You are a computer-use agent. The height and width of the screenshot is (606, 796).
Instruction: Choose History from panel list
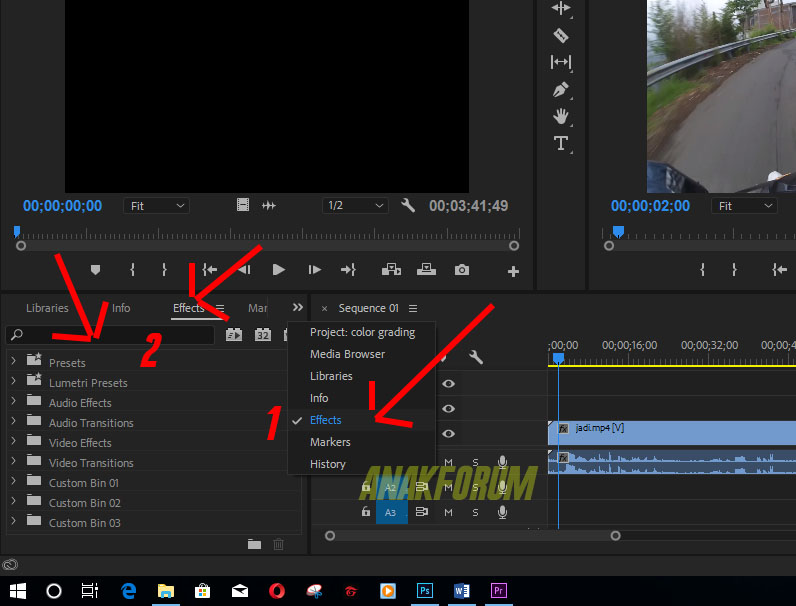(x=361, y=464)
